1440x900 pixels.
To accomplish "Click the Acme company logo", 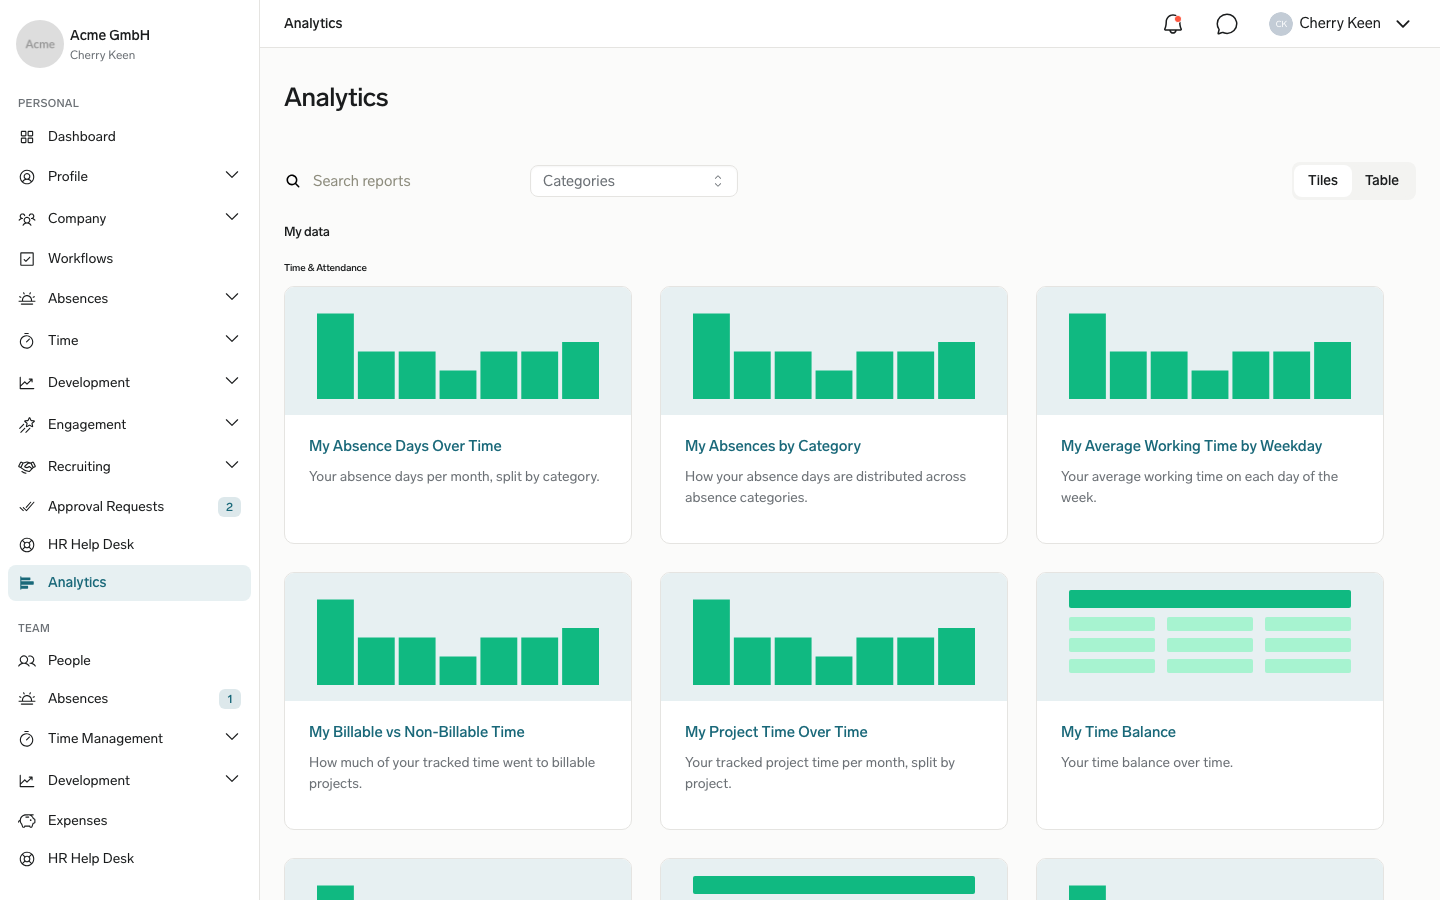I will pyautogui.click(x=40, y=44).
